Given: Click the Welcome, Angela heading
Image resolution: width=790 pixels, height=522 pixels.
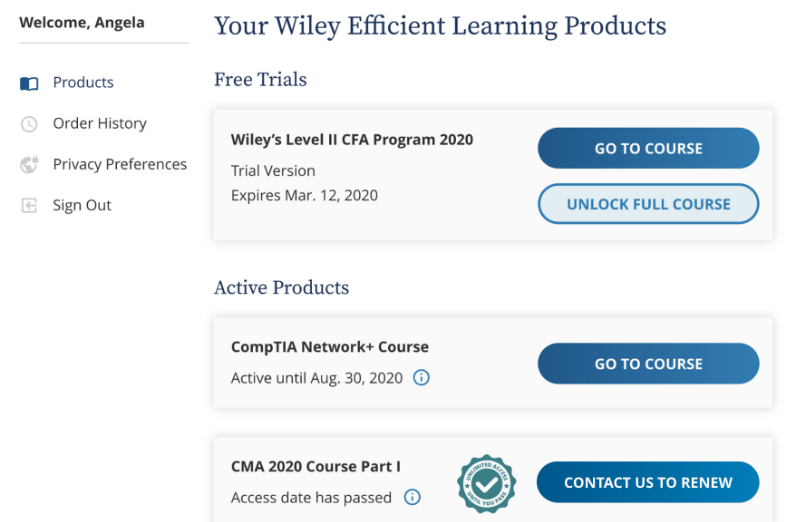Looking at the screenshot, I should tap(82, 23).
